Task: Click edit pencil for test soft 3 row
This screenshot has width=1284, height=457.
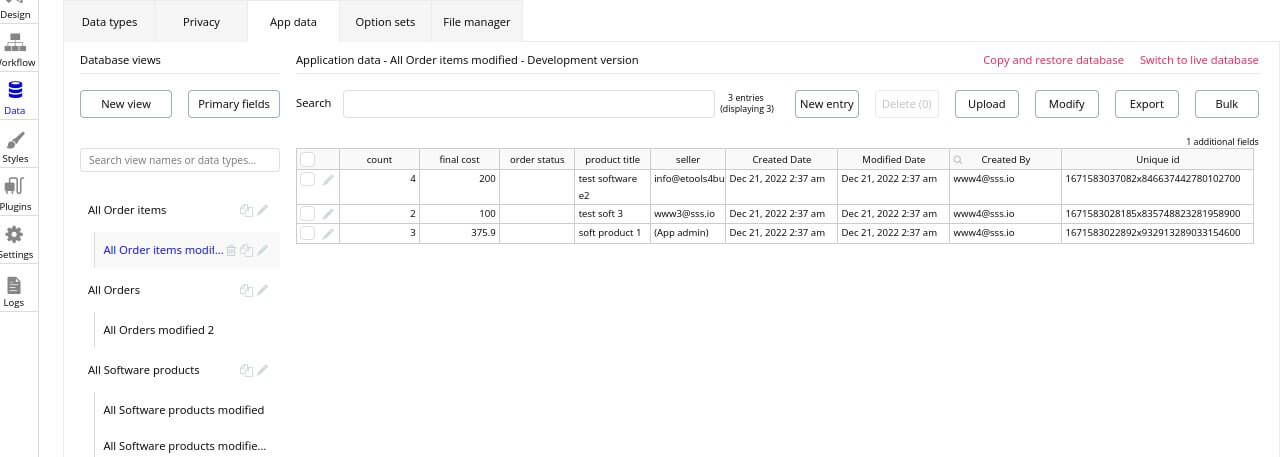Action: pos(328,214)
